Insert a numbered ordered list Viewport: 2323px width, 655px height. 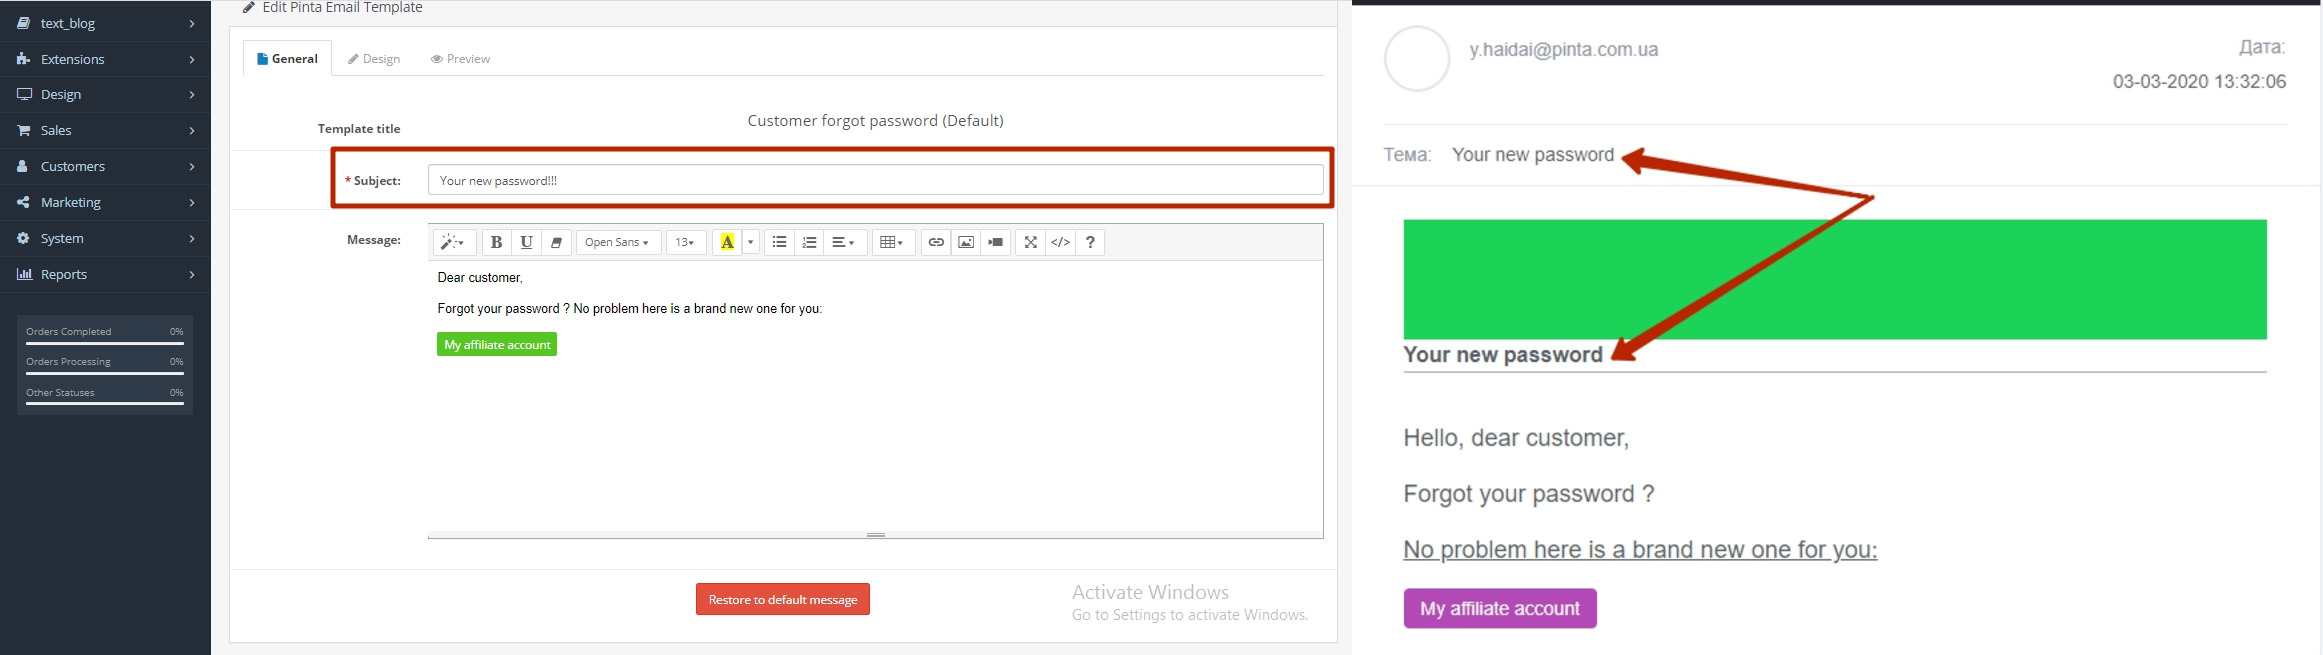pyautogui.click(x=809, y=242)
